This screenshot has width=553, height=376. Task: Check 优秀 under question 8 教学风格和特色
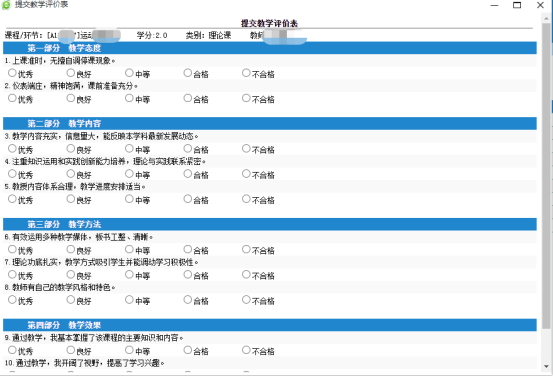[12, 300]
